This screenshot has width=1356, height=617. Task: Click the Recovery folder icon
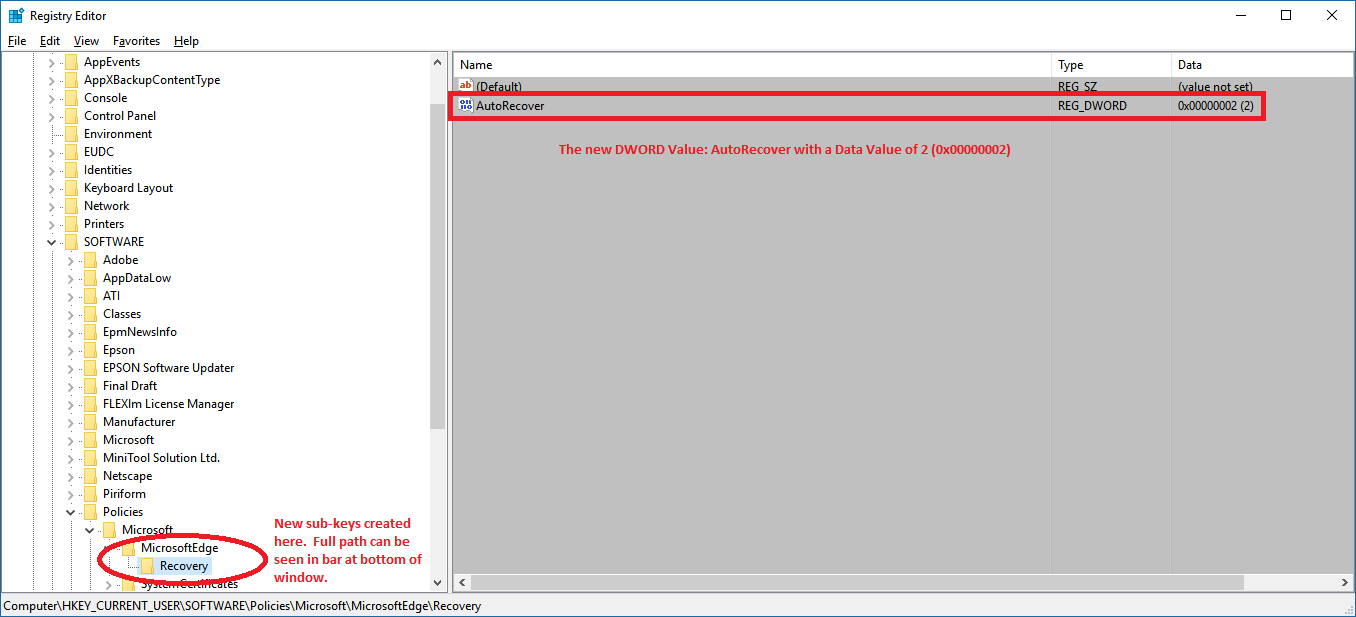(x=147, y=566)
